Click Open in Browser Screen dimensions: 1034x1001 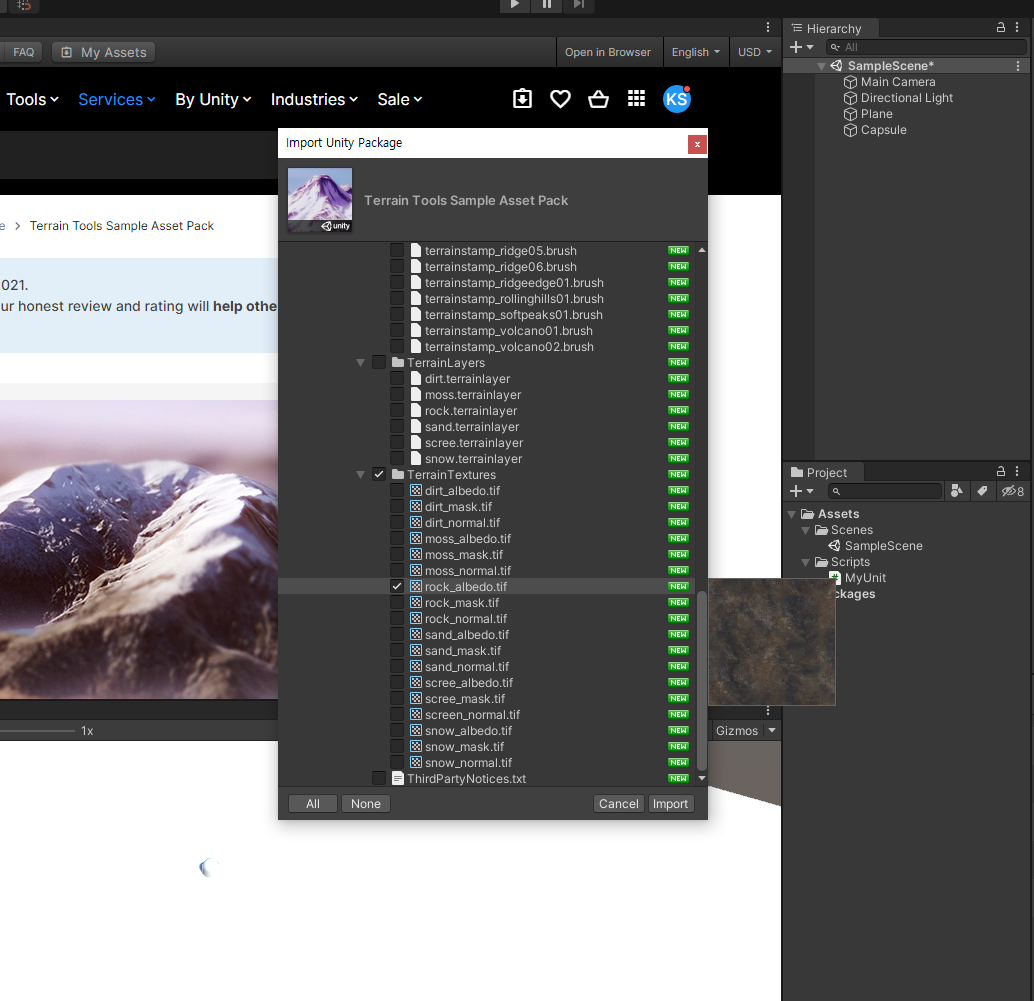(x=607, y=52)
